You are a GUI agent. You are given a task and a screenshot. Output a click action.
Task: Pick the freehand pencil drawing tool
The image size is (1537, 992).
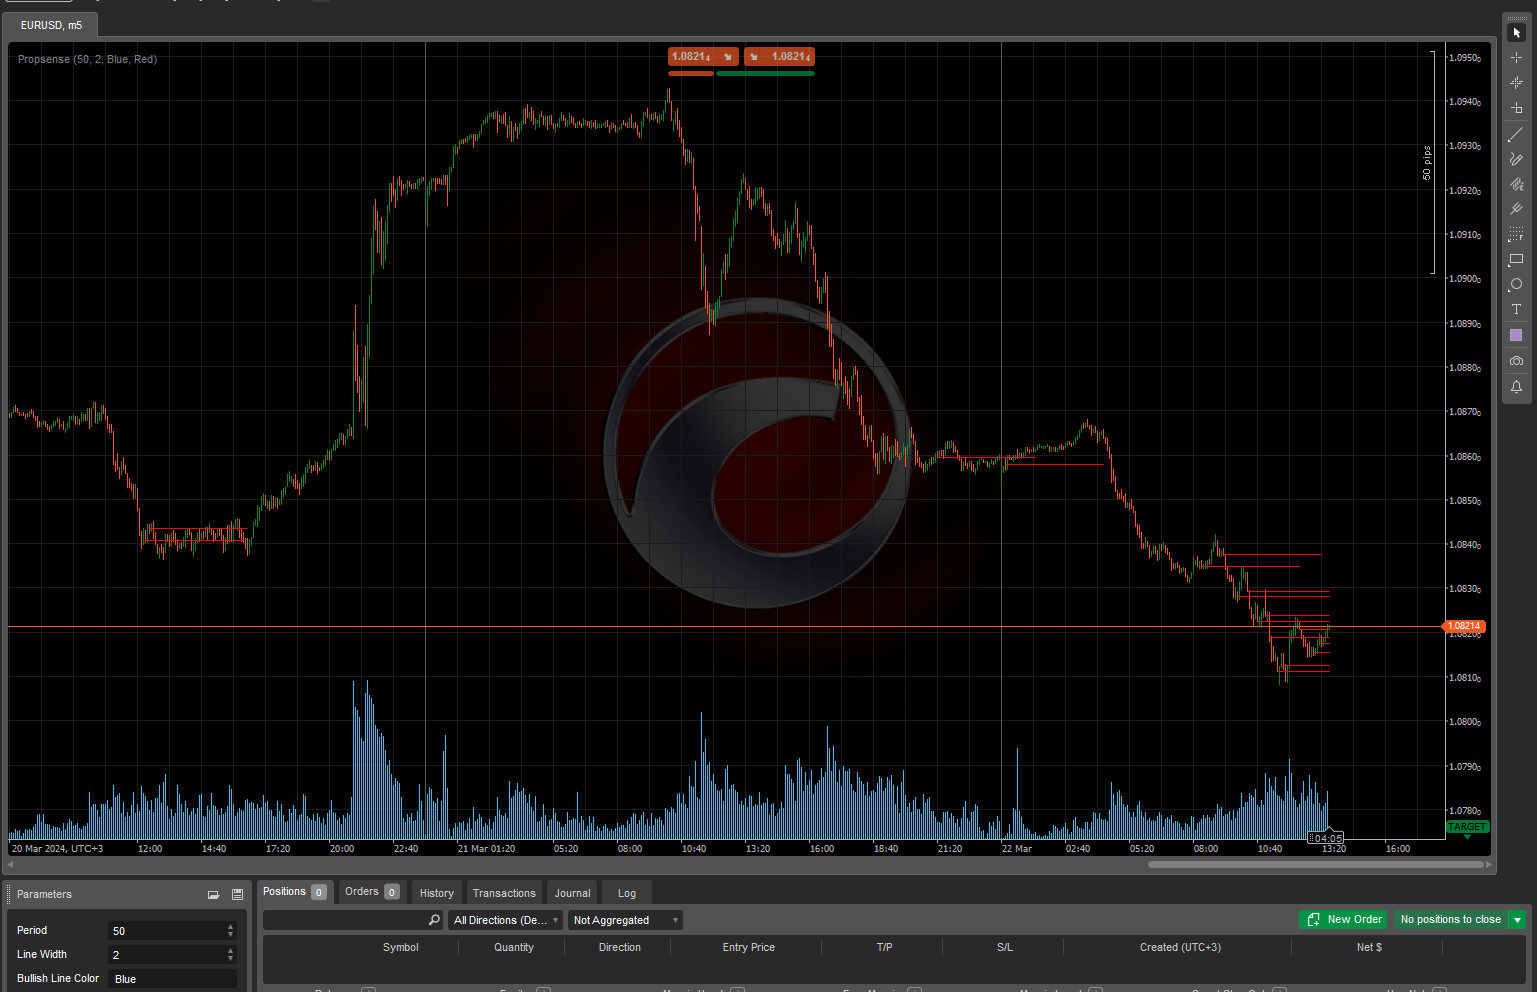point(1516,159)
